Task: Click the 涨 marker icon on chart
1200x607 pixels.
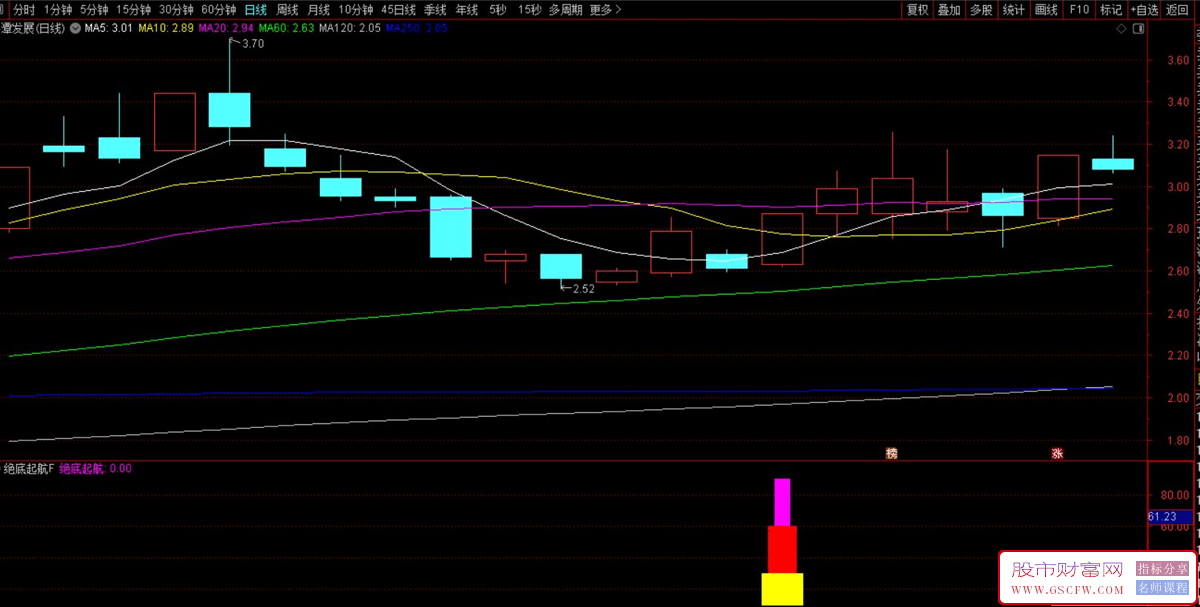Action: point(1057,453)
